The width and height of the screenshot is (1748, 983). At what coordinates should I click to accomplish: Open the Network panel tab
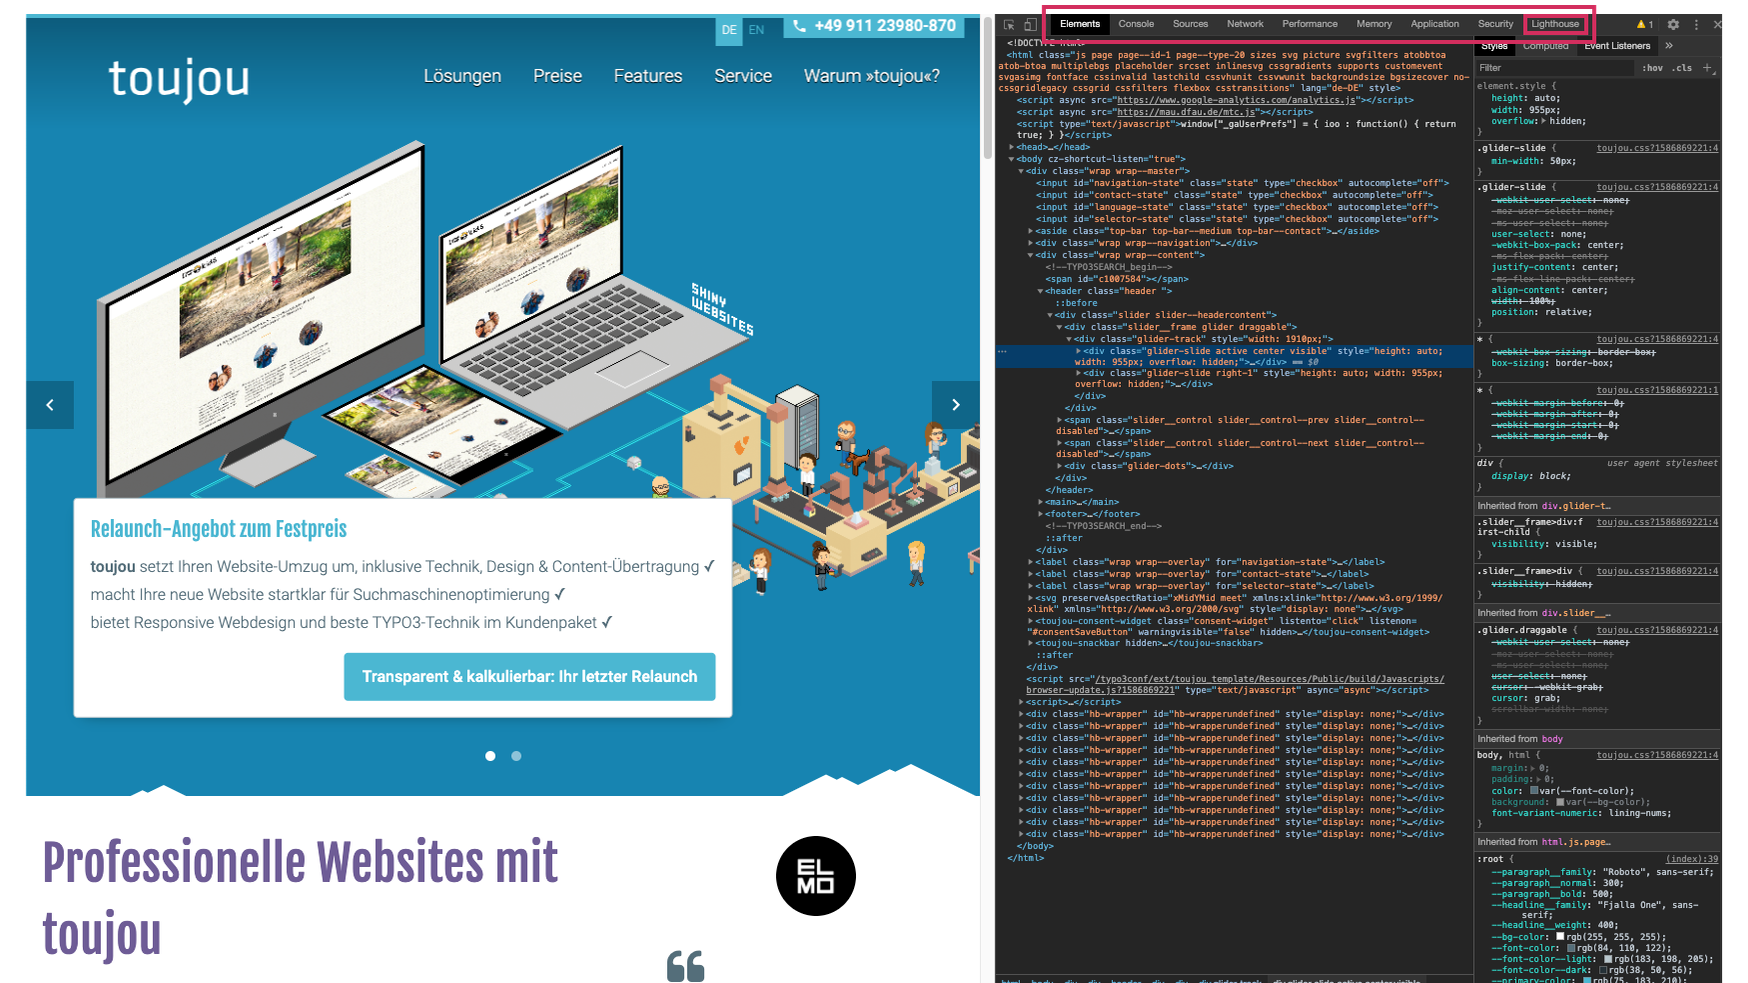pos(1245,24)
